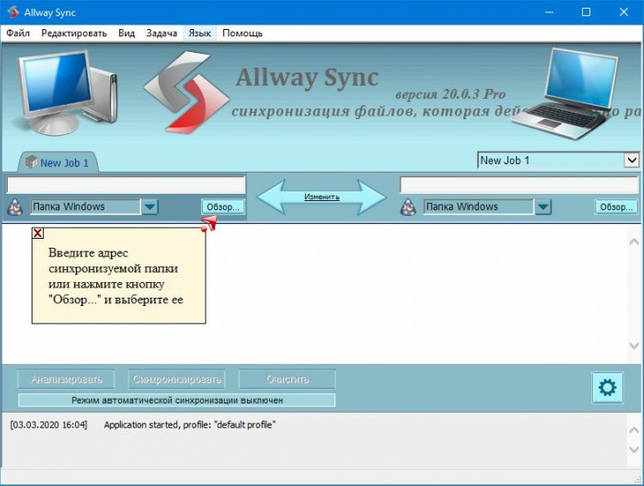Close the Allway Sync window

[624, 12]
